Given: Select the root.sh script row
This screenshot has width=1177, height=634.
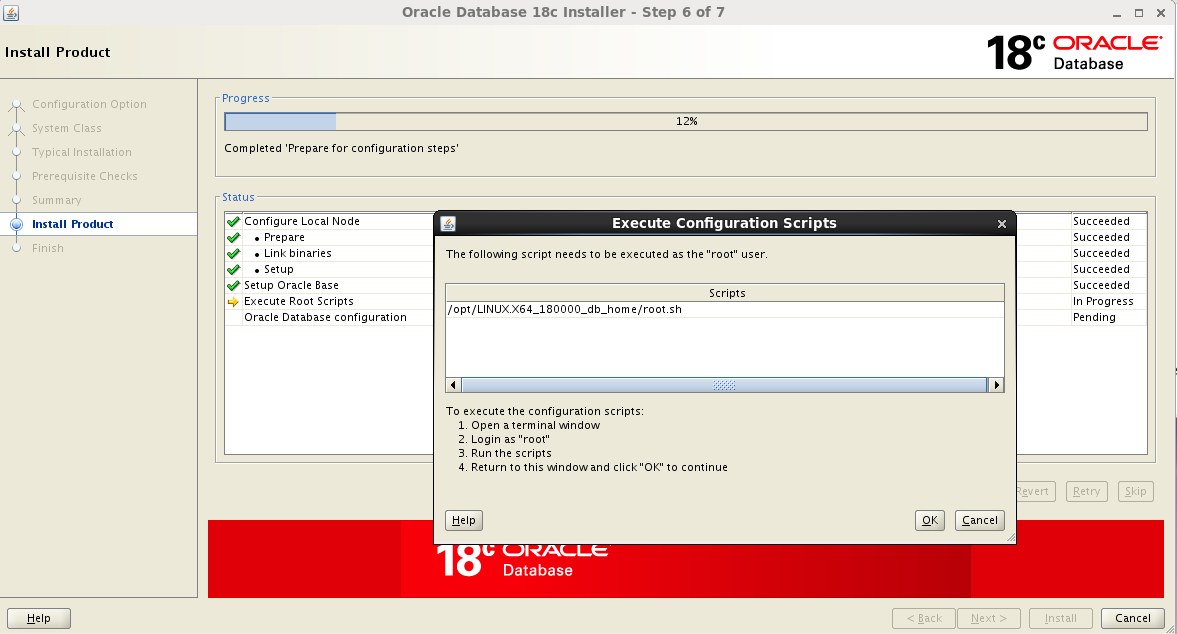Looking at the screenshot, I should point(724,309).
